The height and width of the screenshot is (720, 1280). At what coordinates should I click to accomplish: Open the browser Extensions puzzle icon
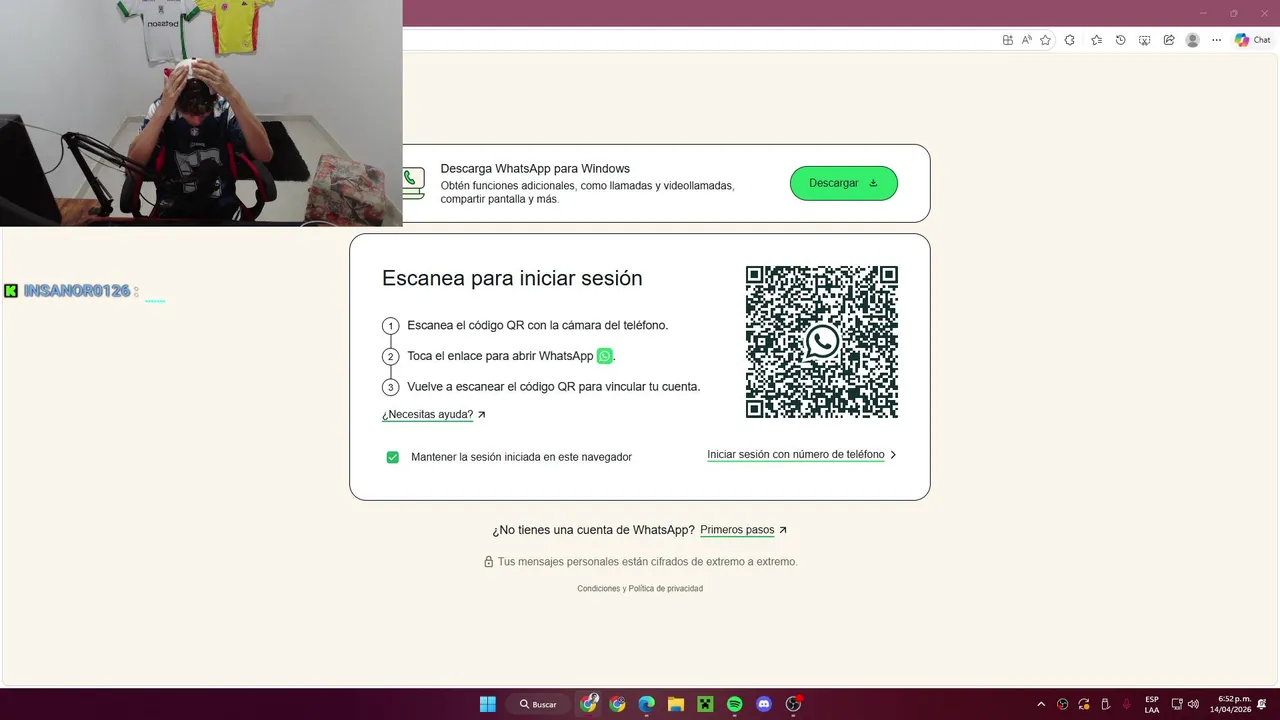click(1070, 40)
